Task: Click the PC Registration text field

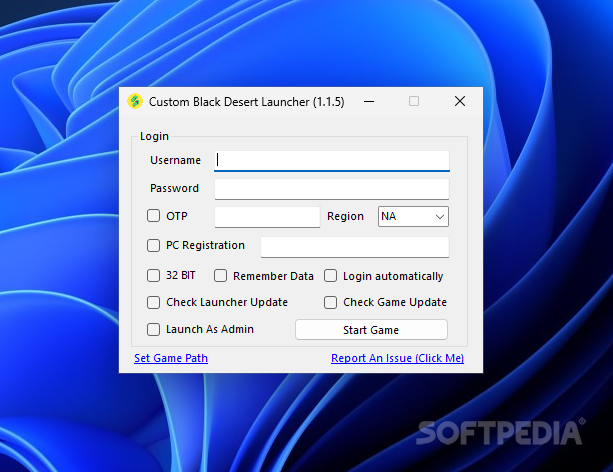Action: [355, 247]
